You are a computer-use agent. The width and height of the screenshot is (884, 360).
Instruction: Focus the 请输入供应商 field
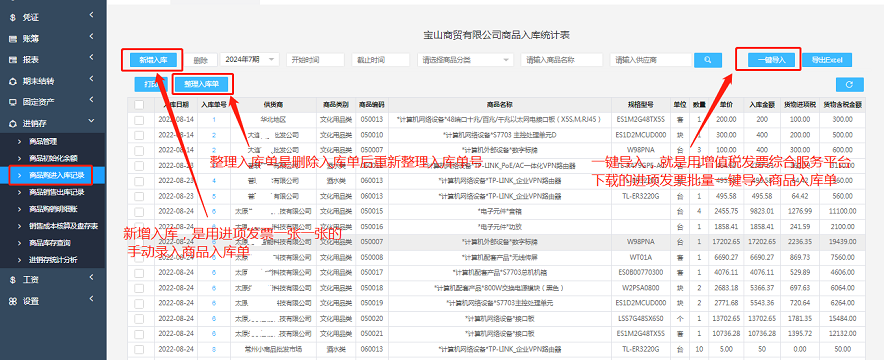tap(651, 60)
